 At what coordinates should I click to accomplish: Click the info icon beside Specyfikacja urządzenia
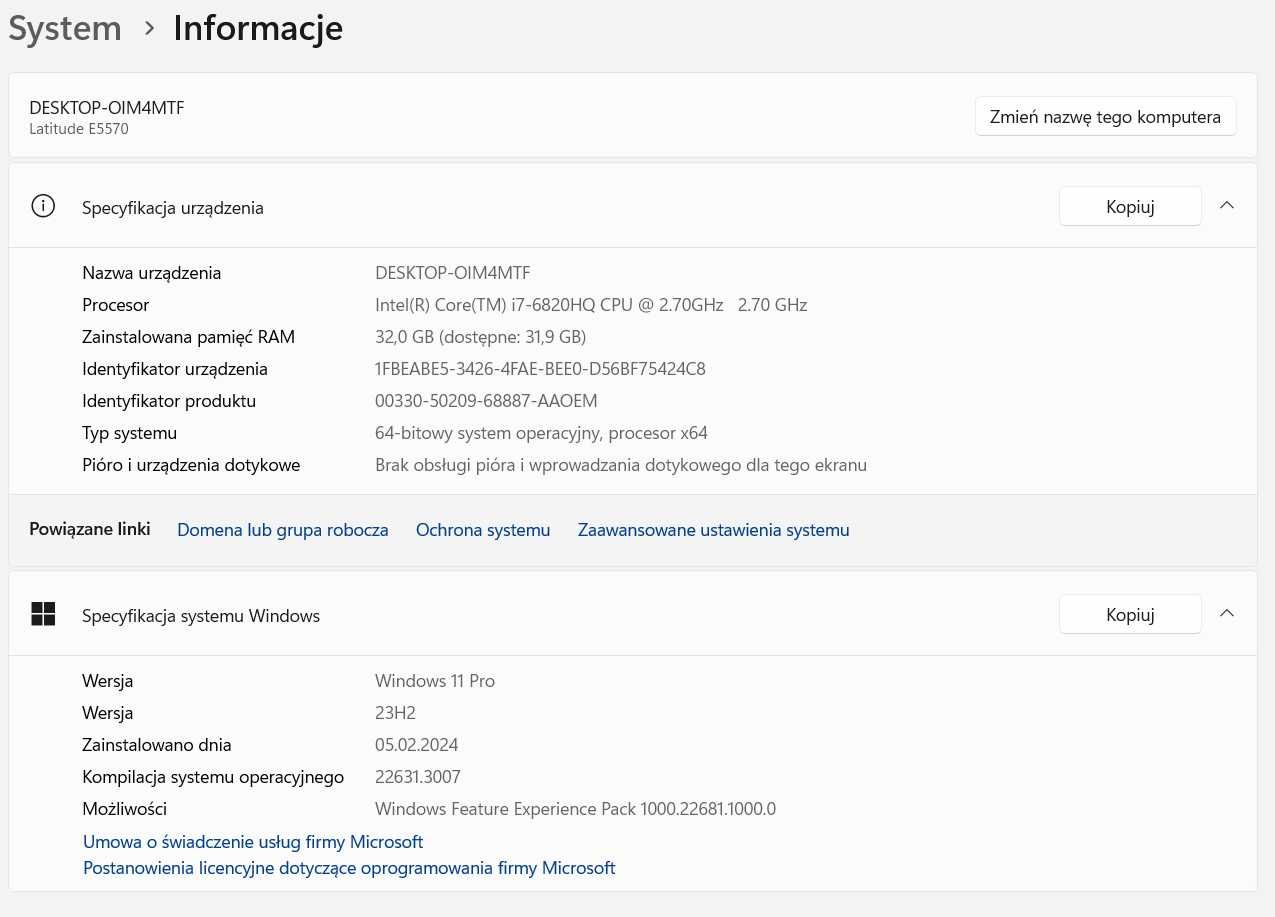(x=43, y=207)
